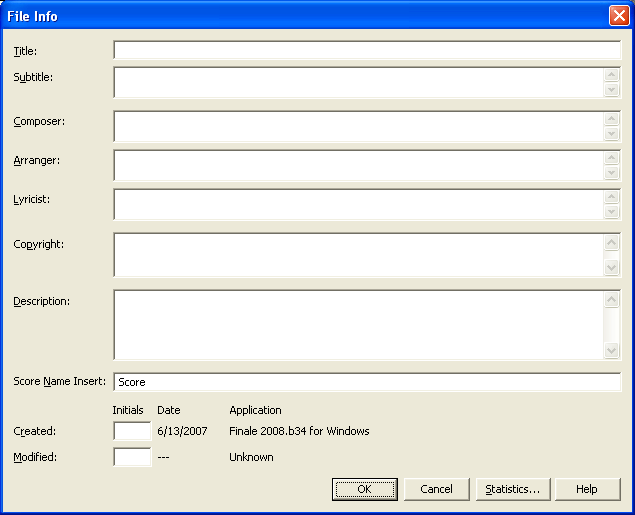Image resolution: width=635 pixels, height=515 pixels.
Task: Click inside the Lyricist text box
Action: [360, 204]
